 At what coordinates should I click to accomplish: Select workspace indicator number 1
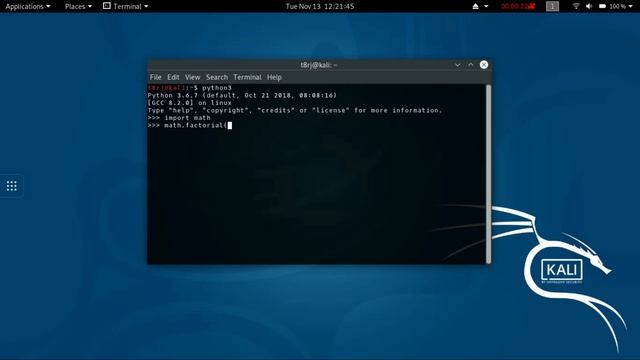point(552,6)
